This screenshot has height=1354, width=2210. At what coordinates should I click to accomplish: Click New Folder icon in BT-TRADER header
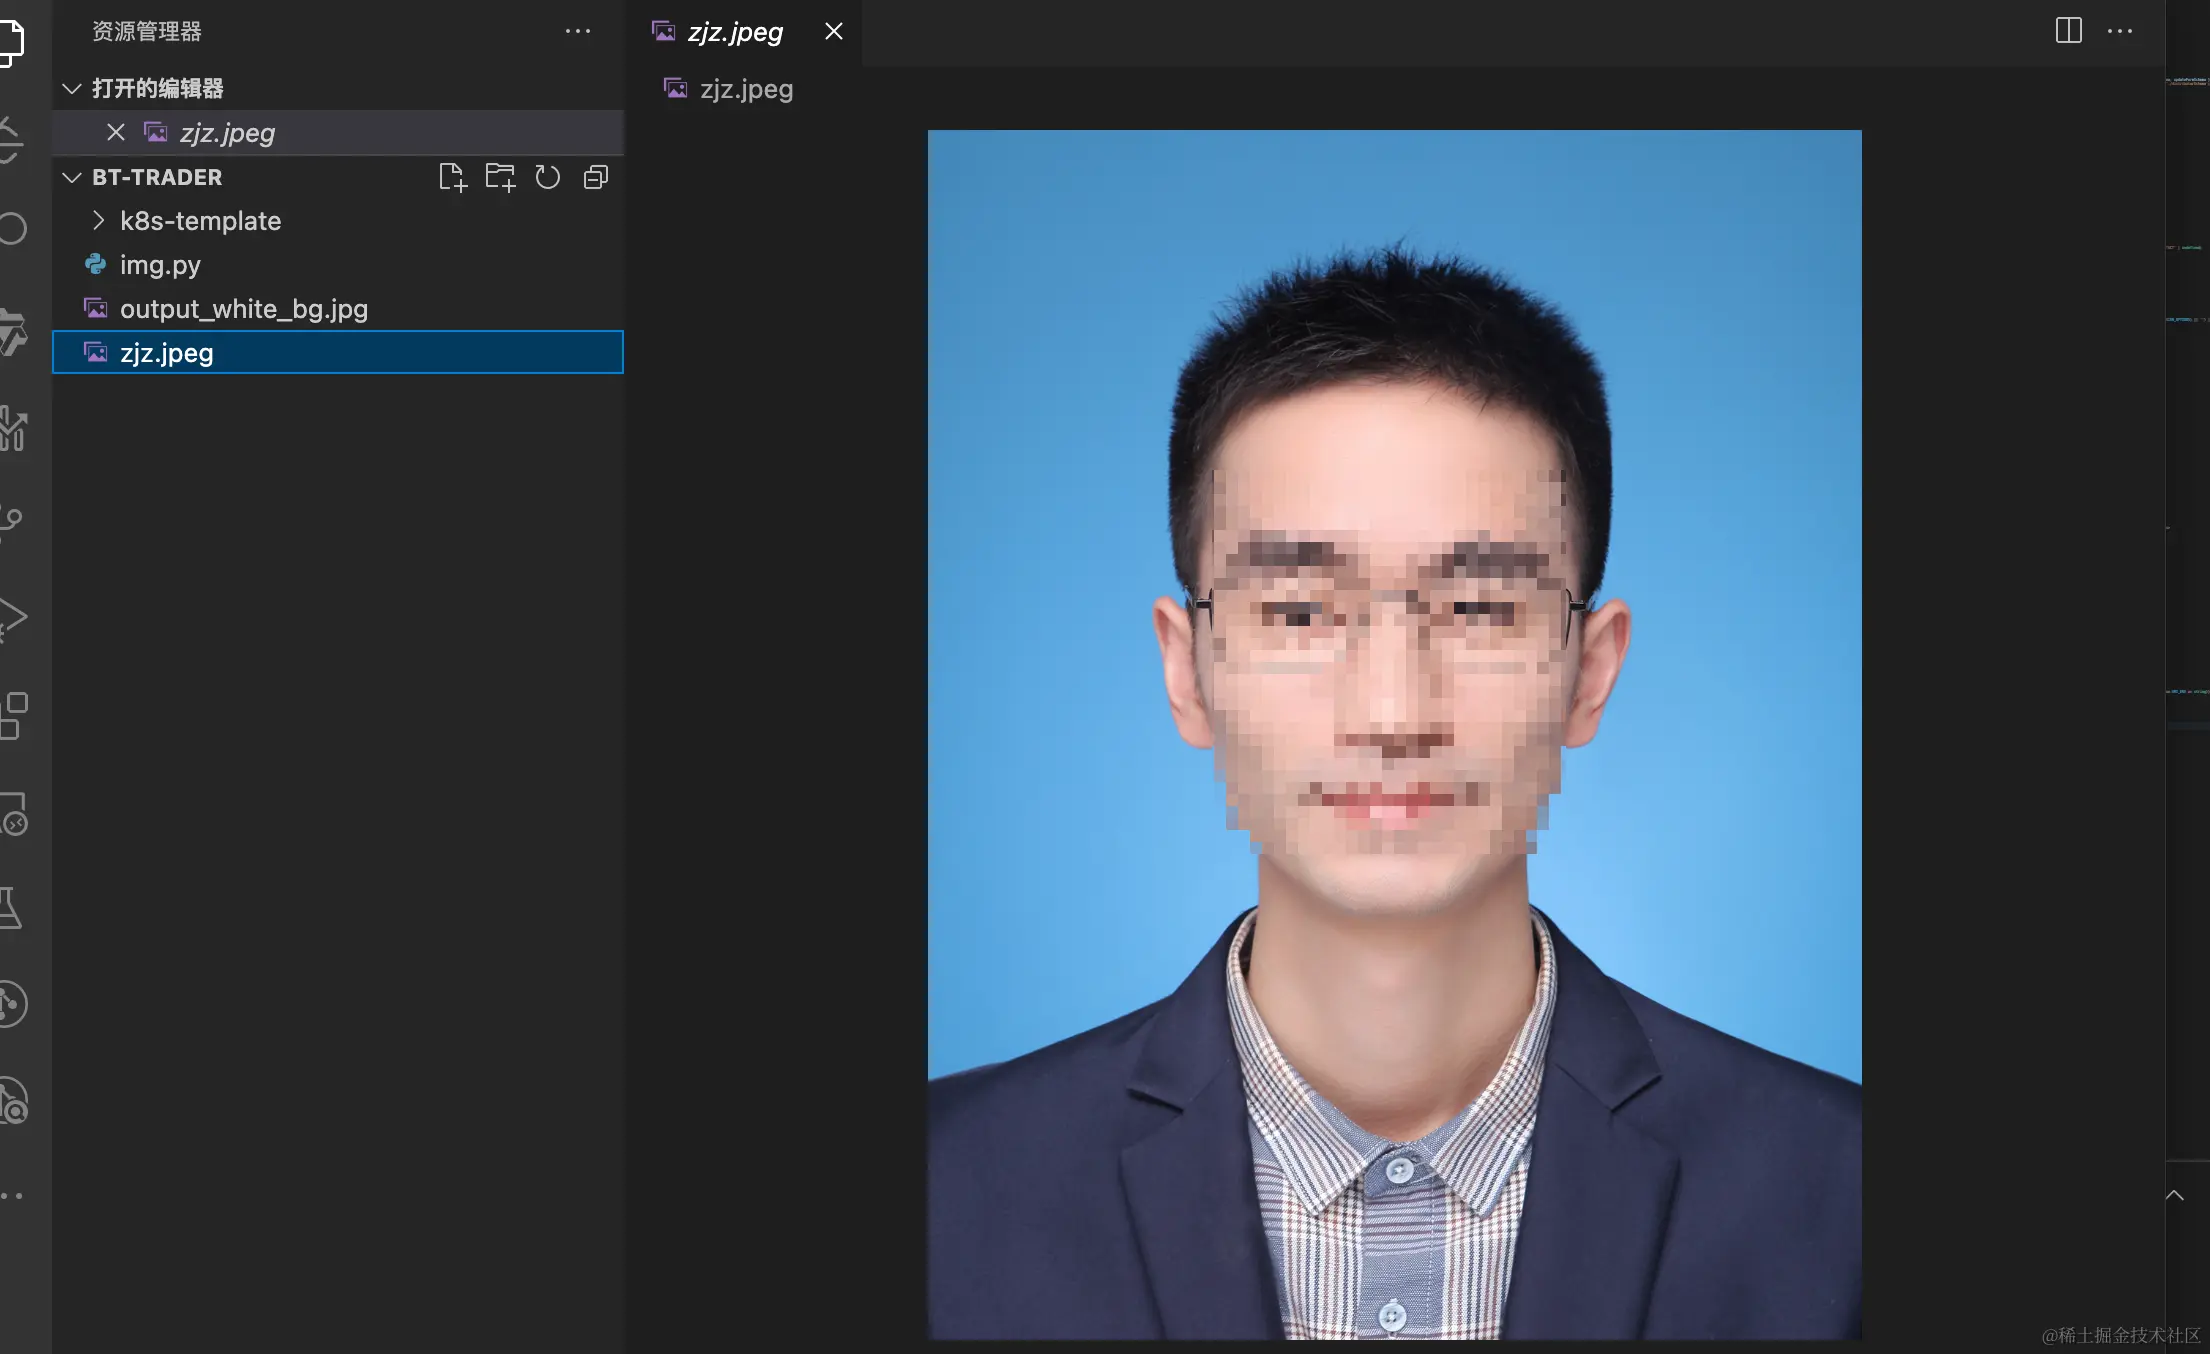[x=500, y=177]
